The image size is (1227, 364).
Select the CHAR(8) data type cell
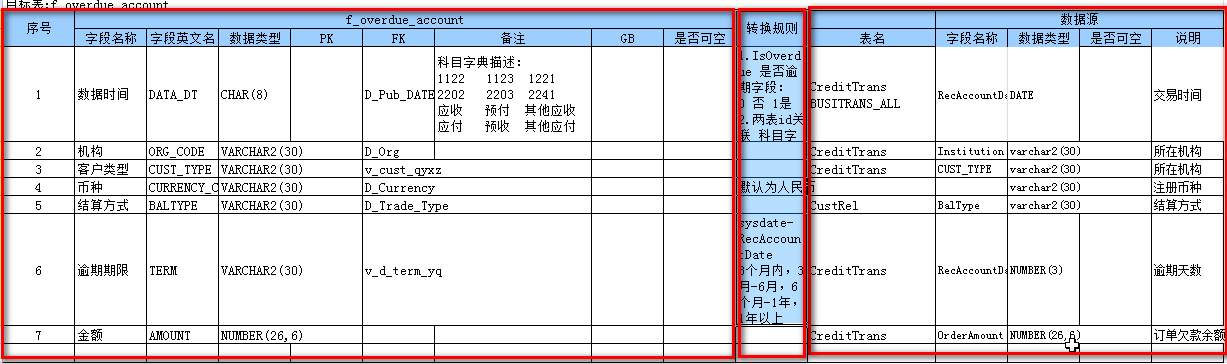point(254,95)
